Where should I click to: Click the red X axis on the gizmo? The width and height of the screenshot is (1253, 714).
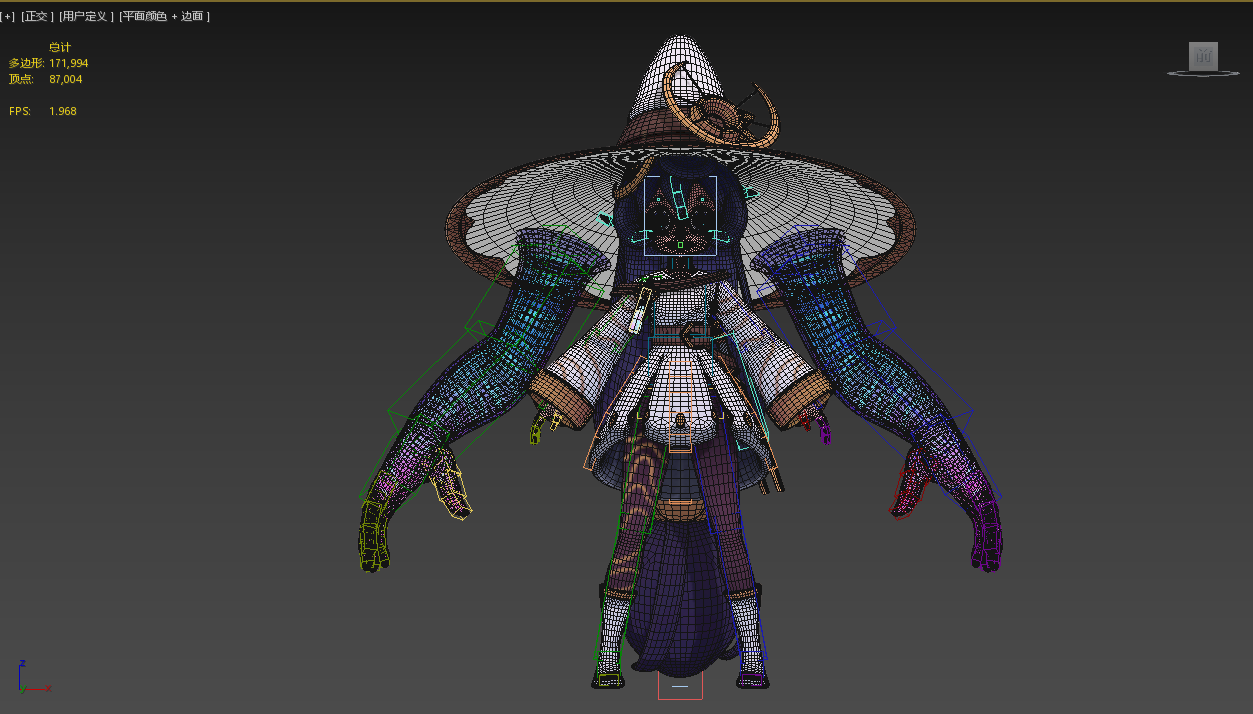point(46,689)
